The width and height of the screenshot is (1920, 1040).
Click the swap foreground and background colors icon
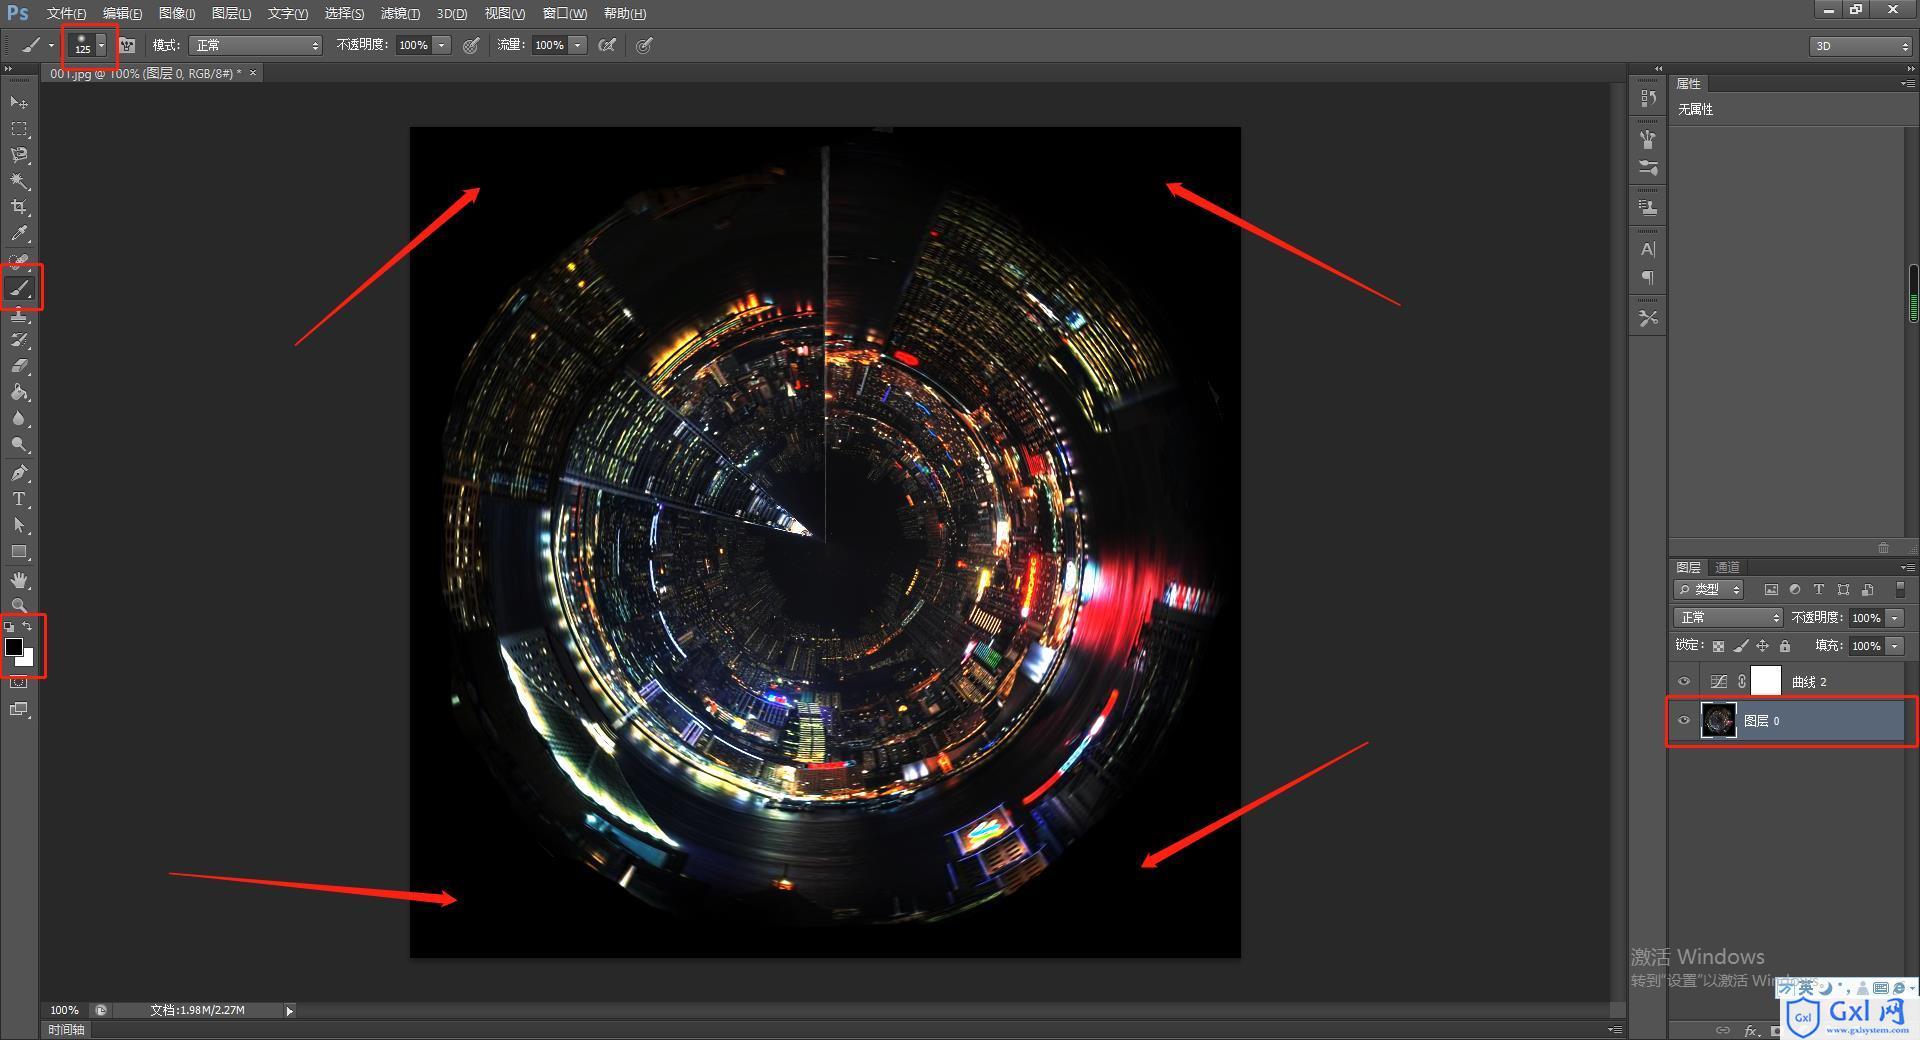tap(28, 626)
